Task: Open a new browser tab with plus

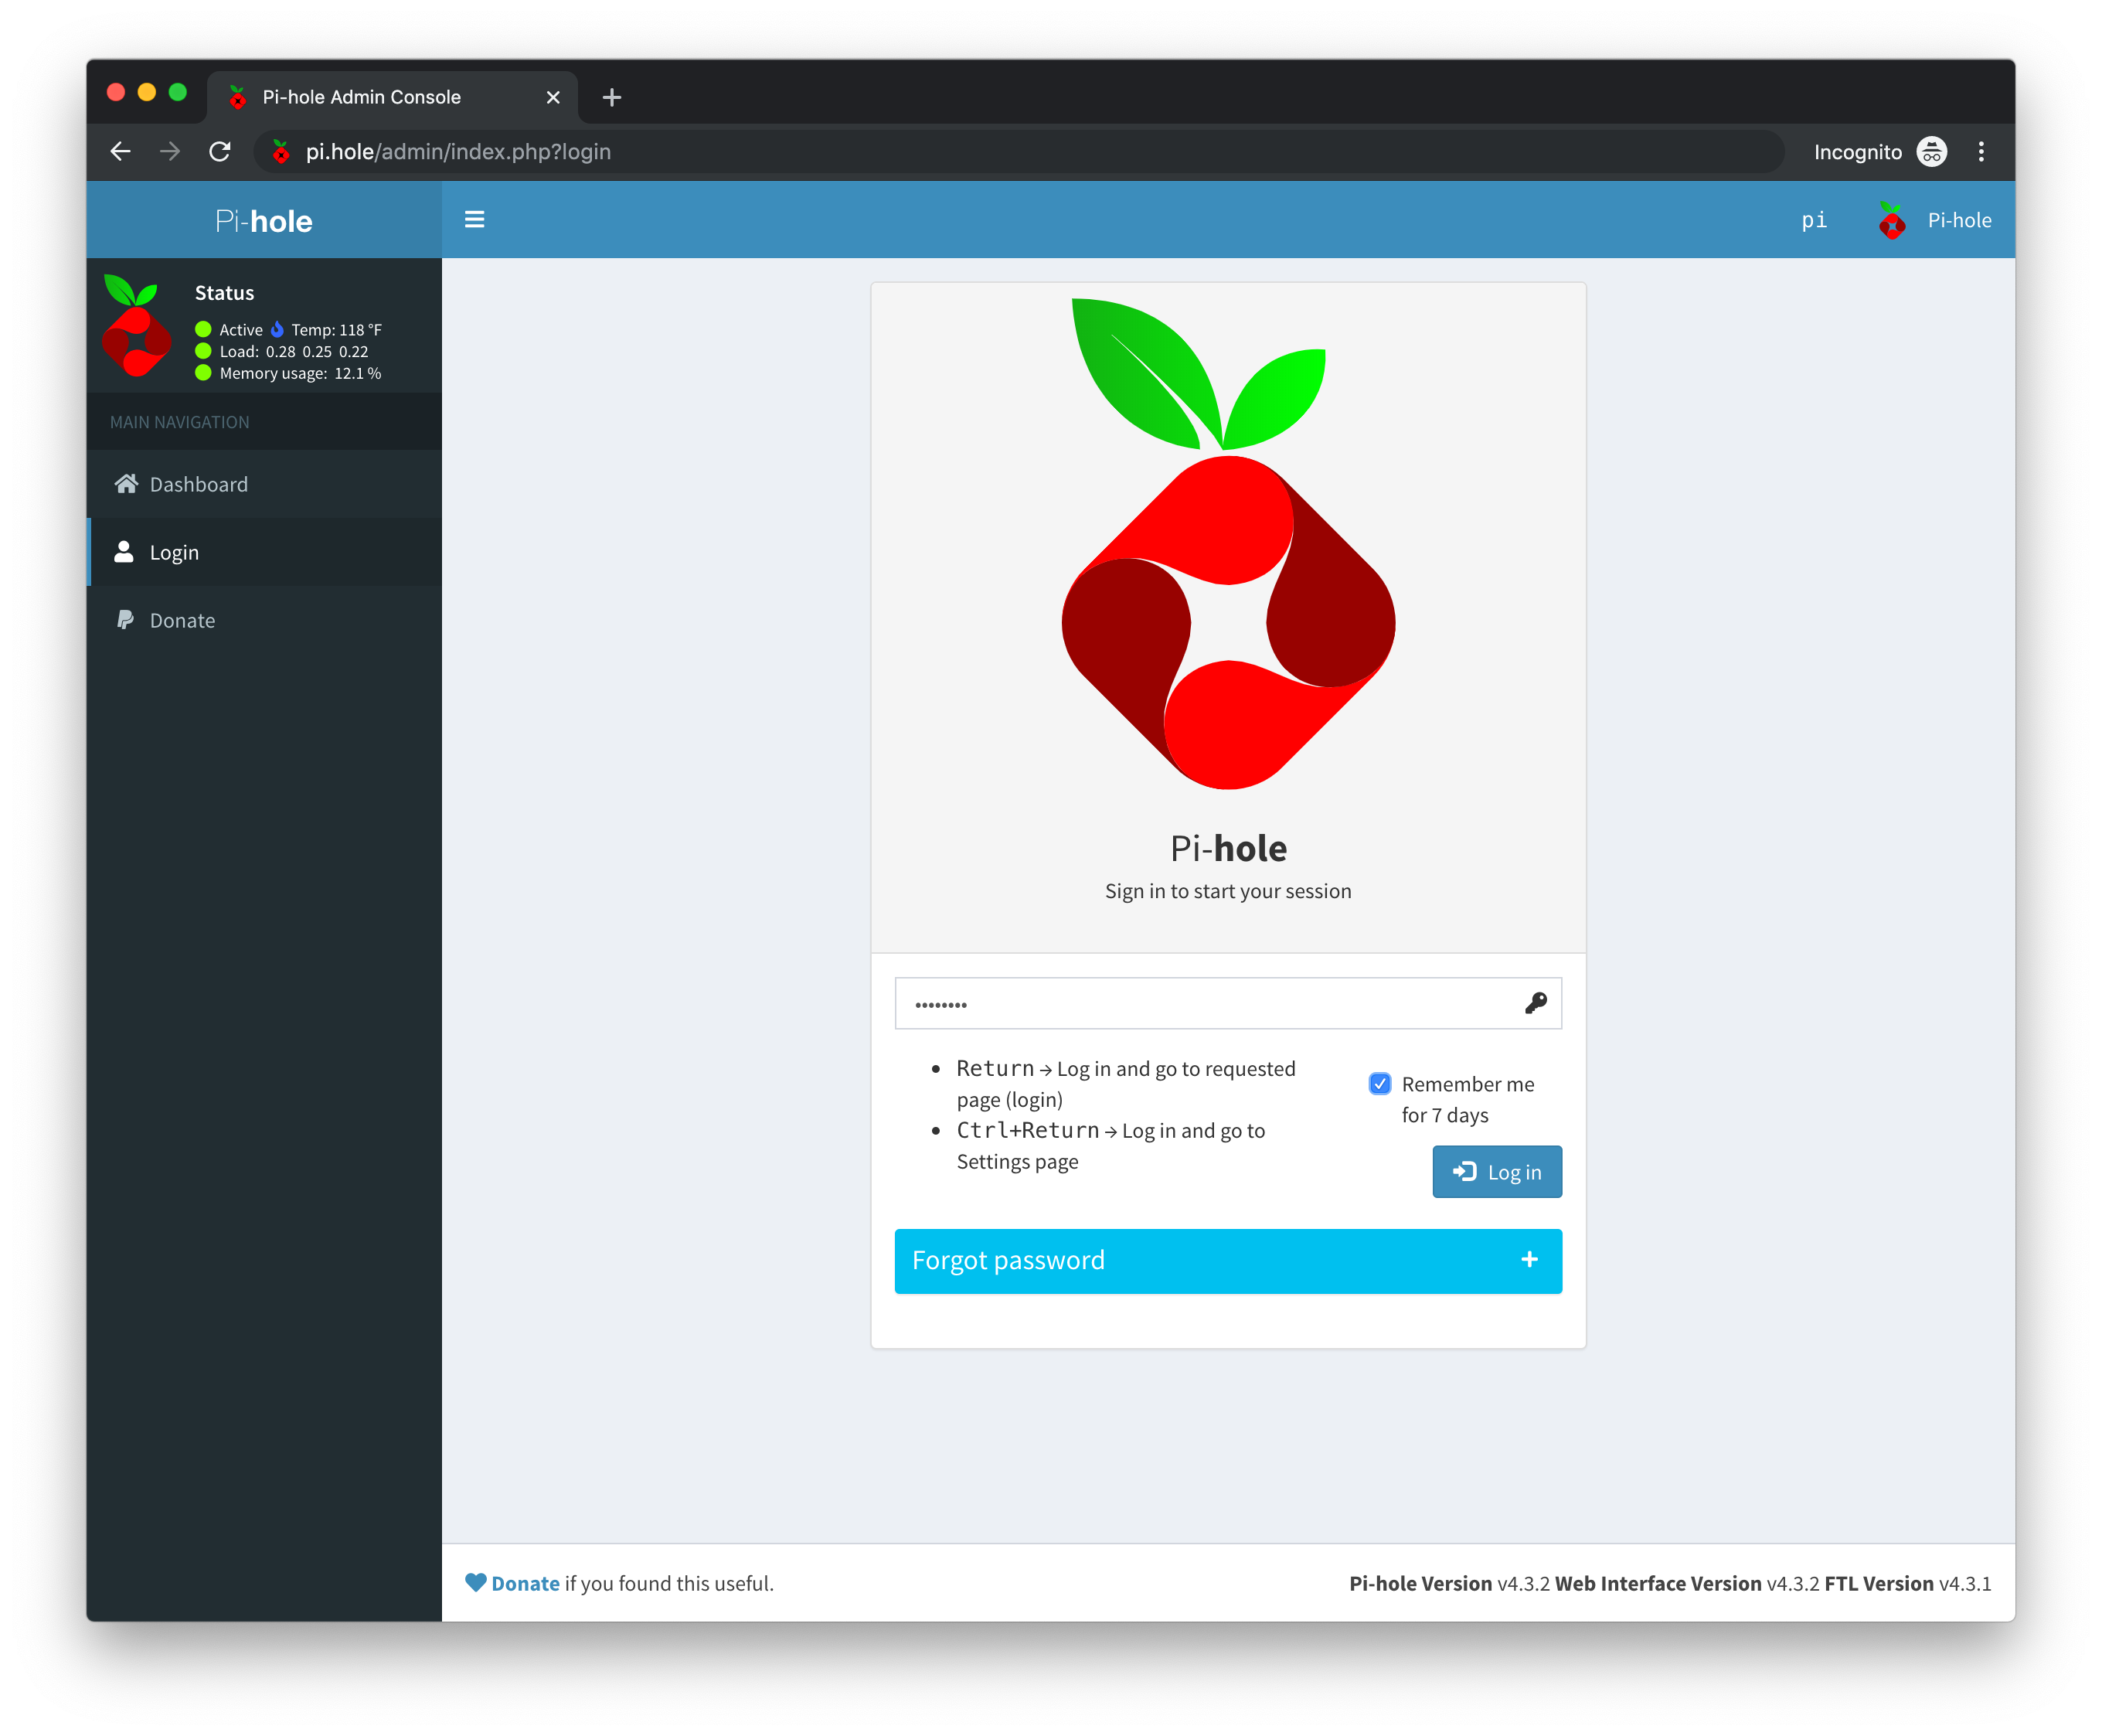Action: point(612,97)
